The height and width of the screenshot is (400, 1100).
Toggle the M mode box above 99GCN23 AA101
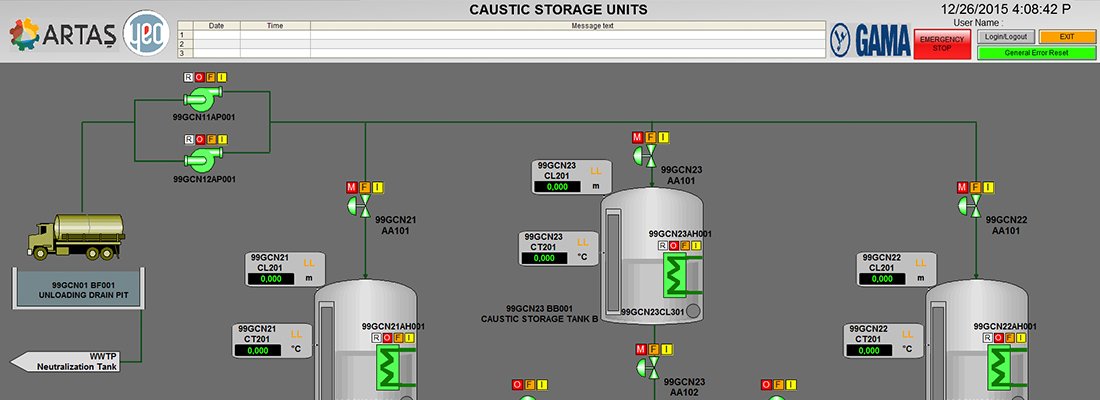637,137
